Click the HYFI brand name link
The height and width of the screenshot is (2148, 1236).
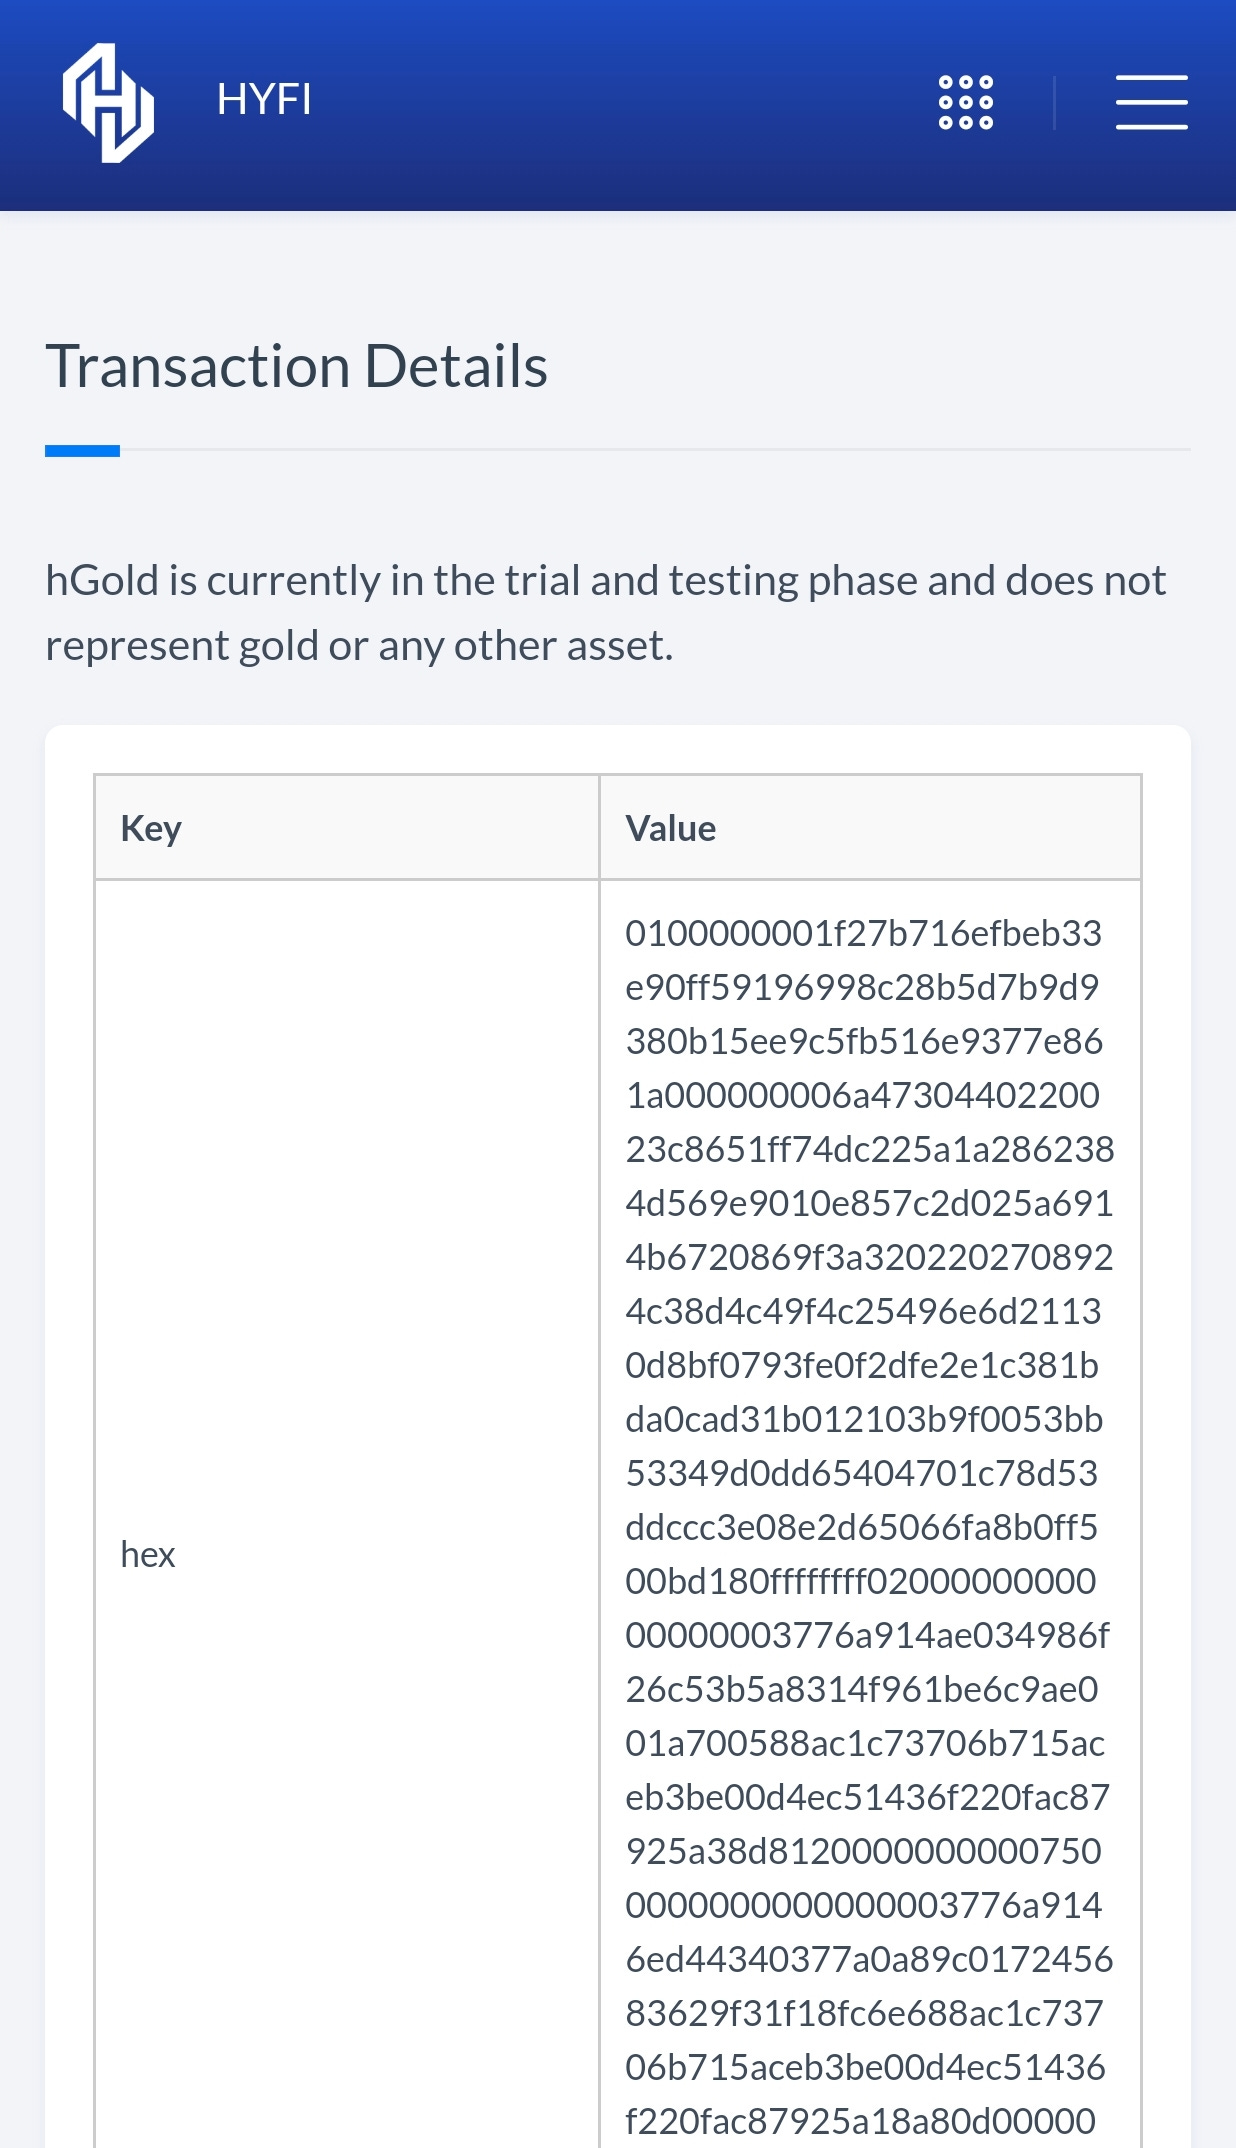click(x=264, y=100)
